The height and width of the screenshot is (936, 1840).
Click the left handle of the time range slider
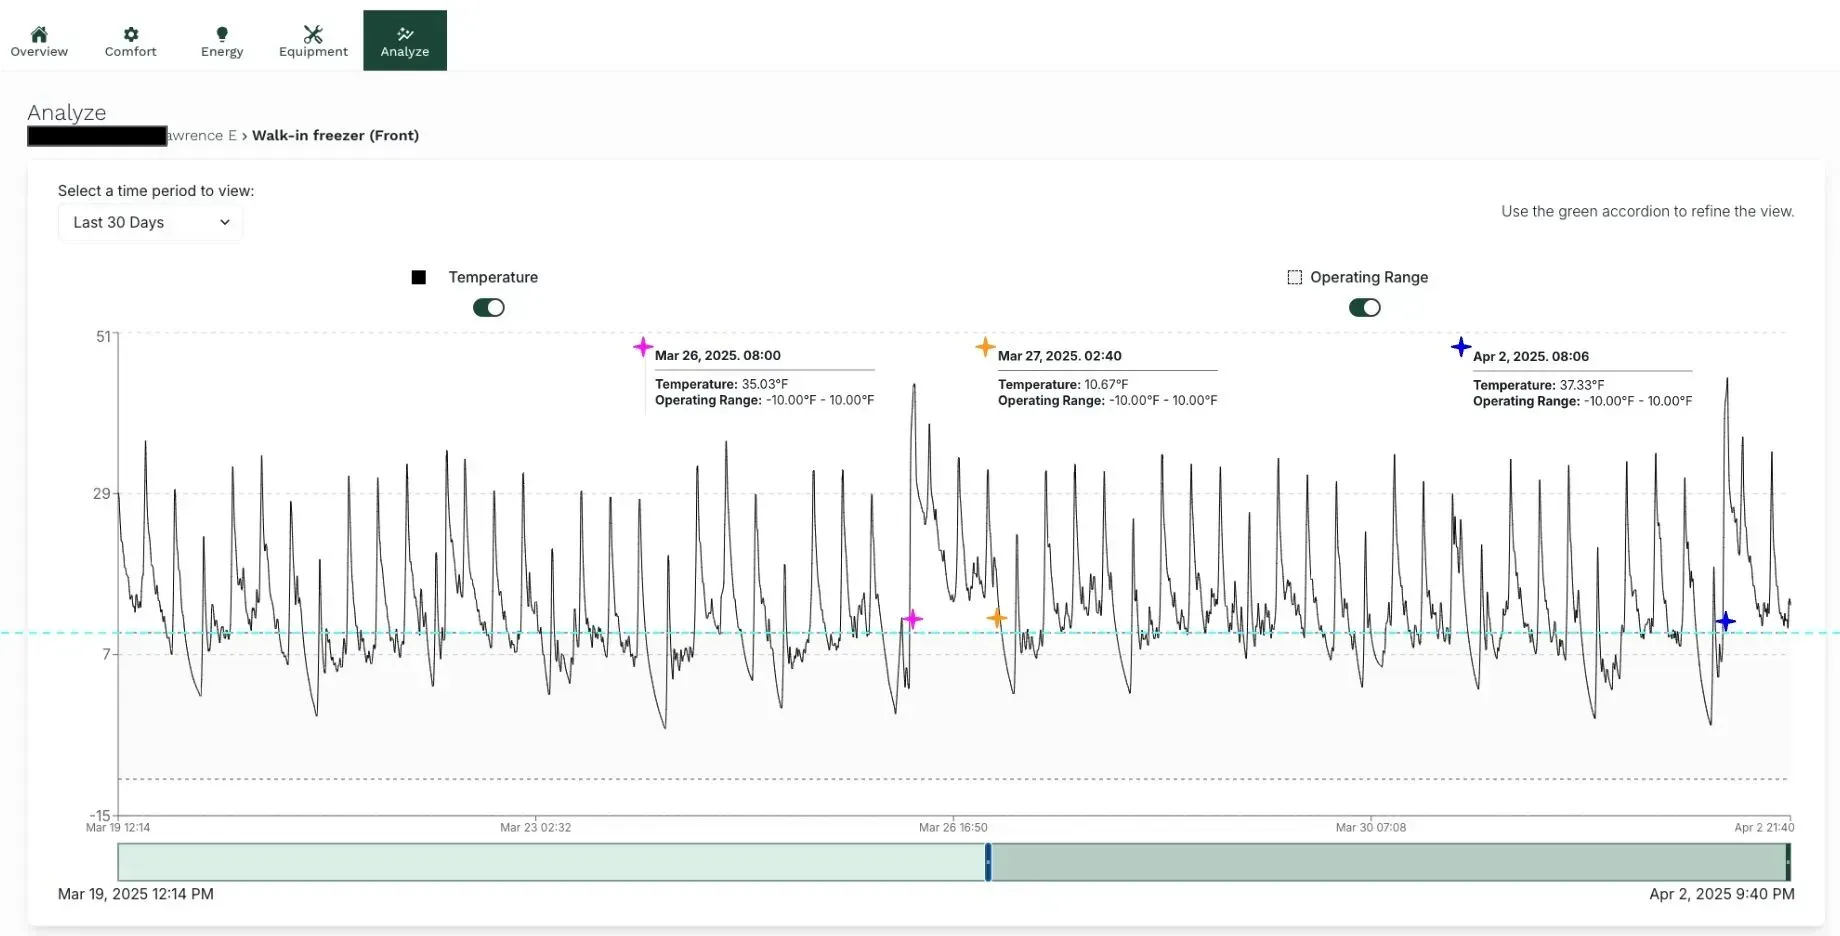click(x=988, y=862)
